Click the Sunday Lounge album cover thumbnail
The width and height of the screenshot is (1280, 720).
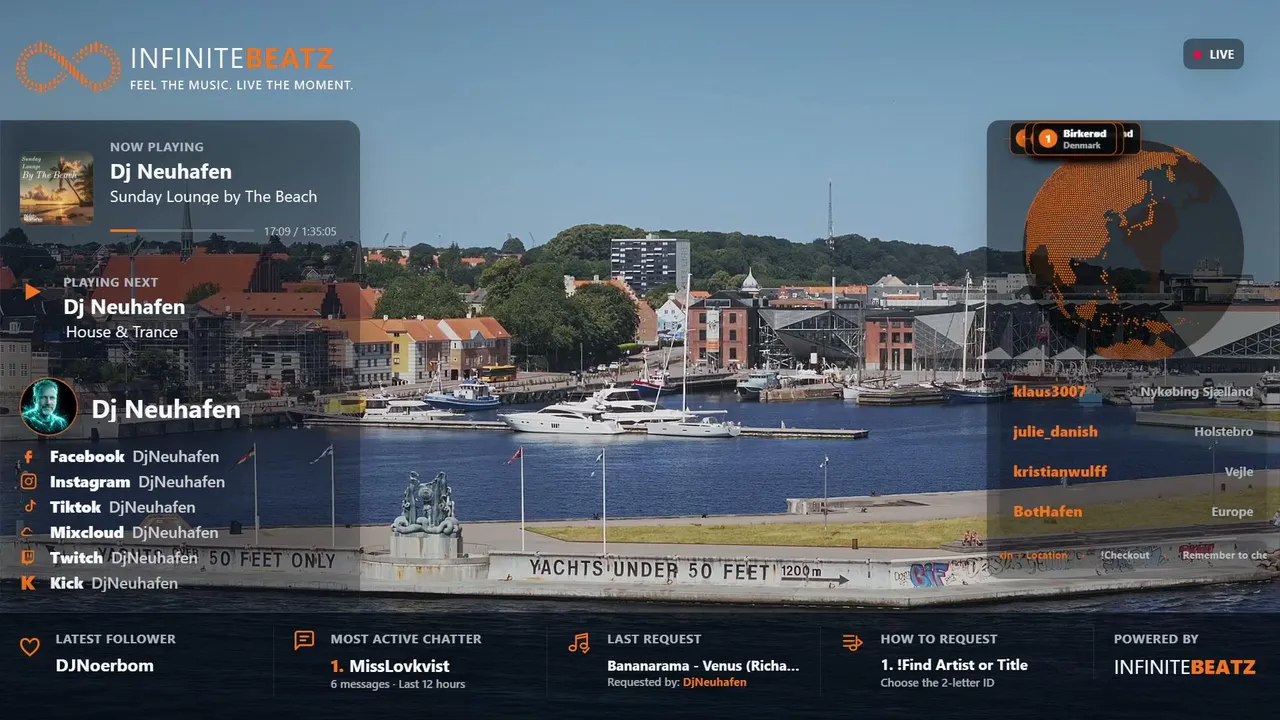point(57,188)
